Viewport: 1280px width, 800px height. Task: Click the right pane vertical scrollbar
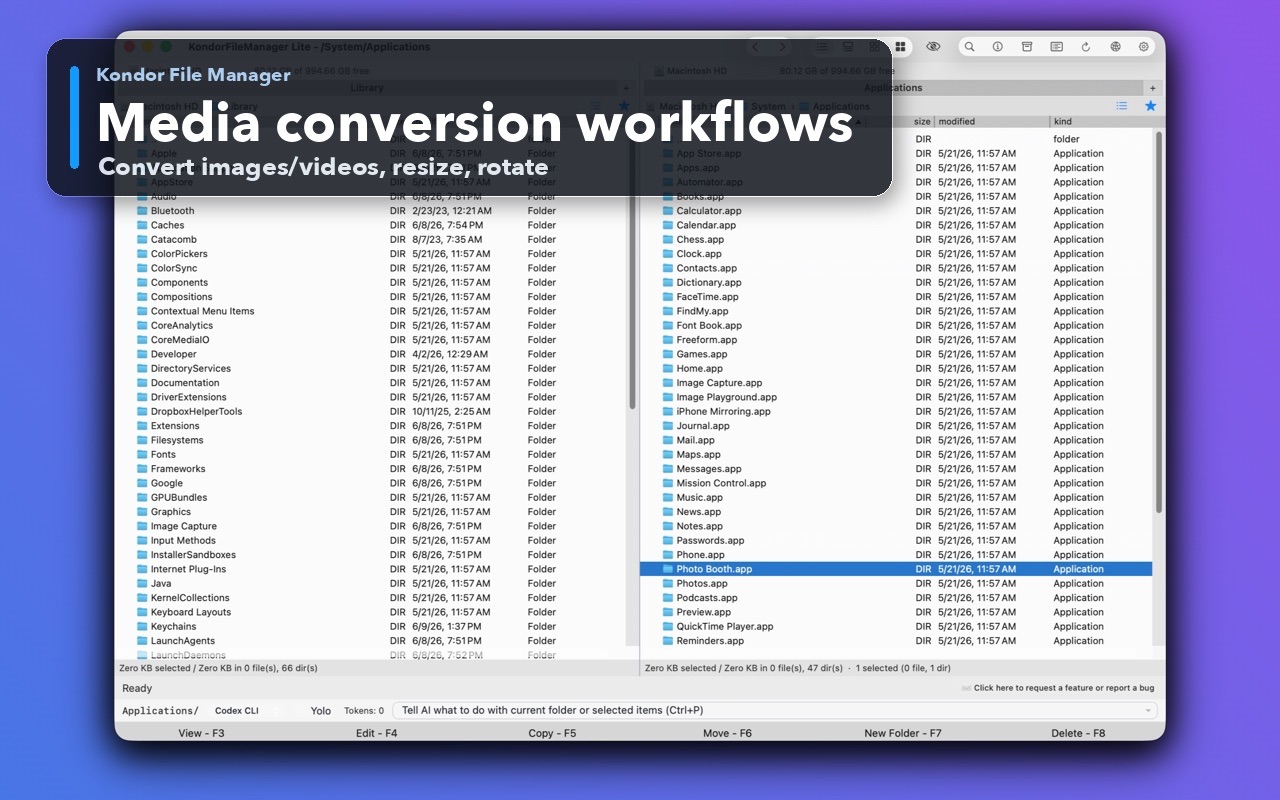click(1159, 320)
